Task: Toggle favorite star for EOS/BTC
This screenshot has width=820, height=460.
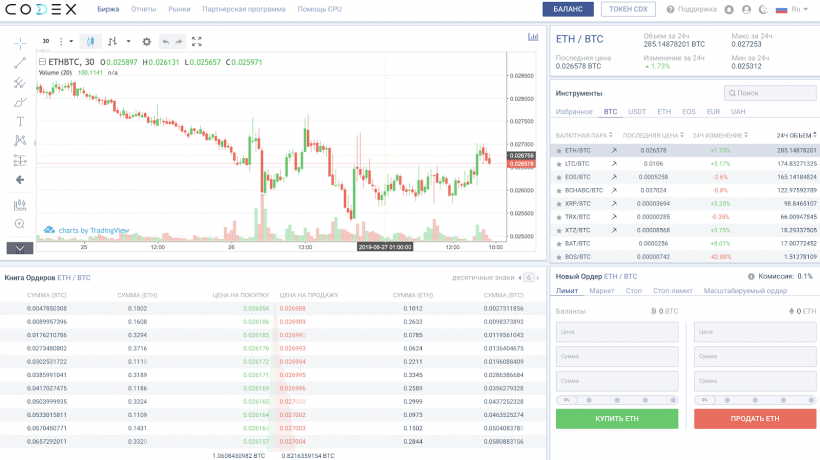Action: tap(559, 178)
